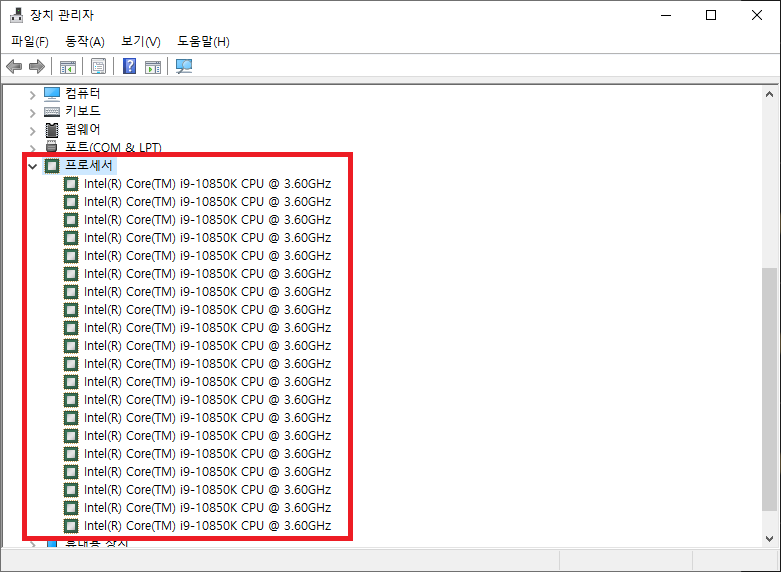
Task: Select the 프로세서 tree label
Action: (89, 165)
